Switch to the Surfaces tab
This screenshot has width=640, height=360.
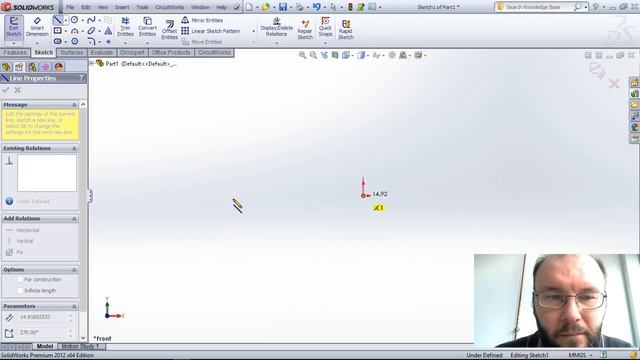(72, 53)
